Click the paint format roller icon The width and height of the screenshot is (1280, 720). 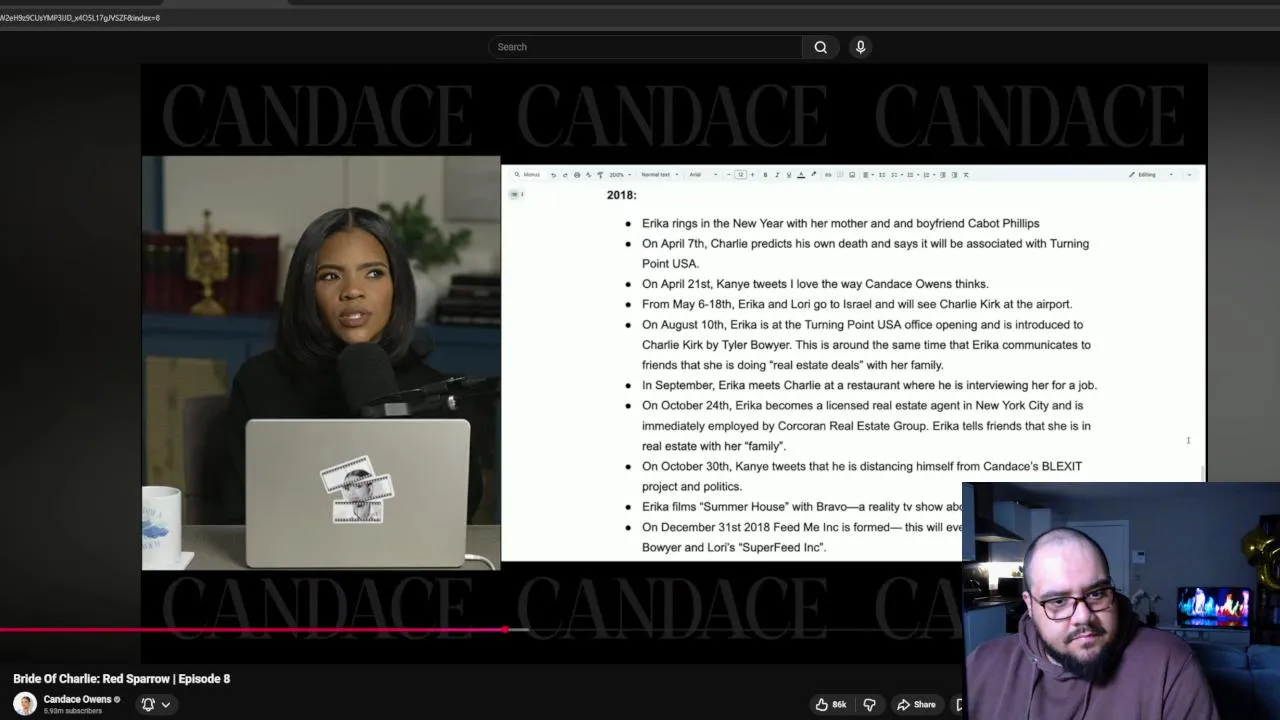click(x=600, y=175)
